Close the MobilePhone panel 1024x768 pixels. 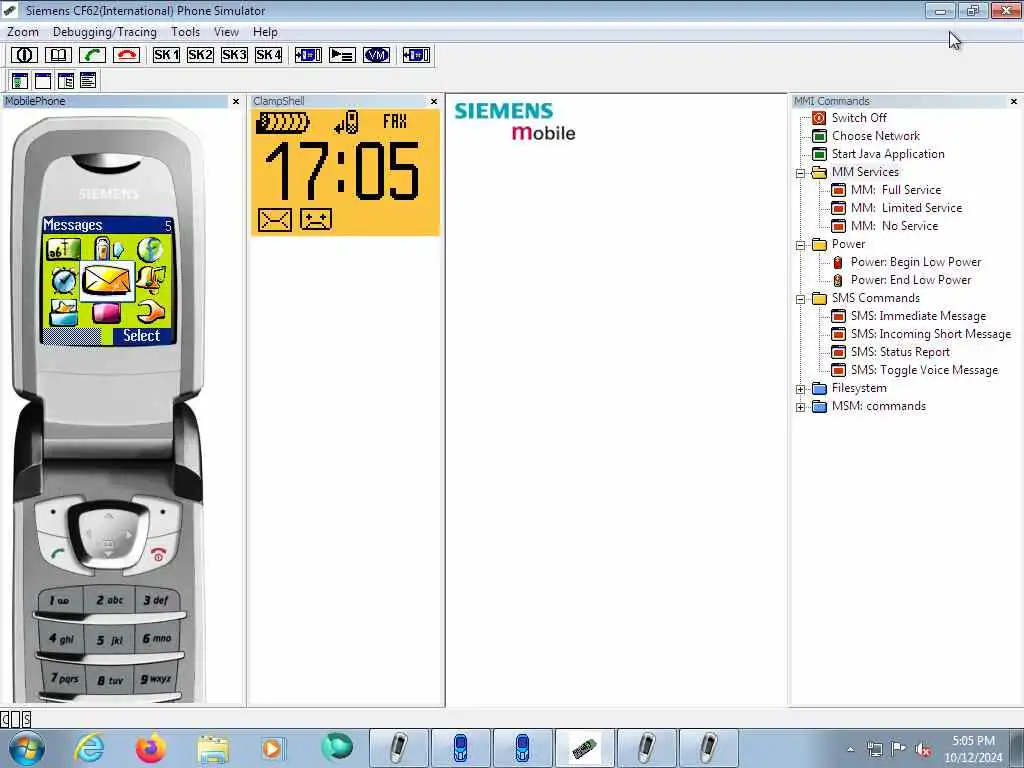[236, 101]
